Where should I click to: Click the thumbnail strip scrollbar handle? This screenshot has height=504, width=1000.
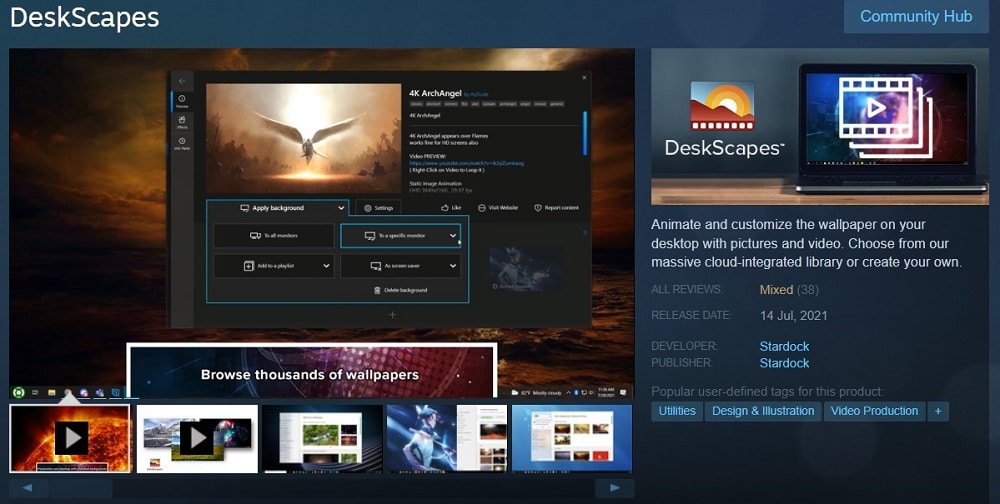[81, 488]
